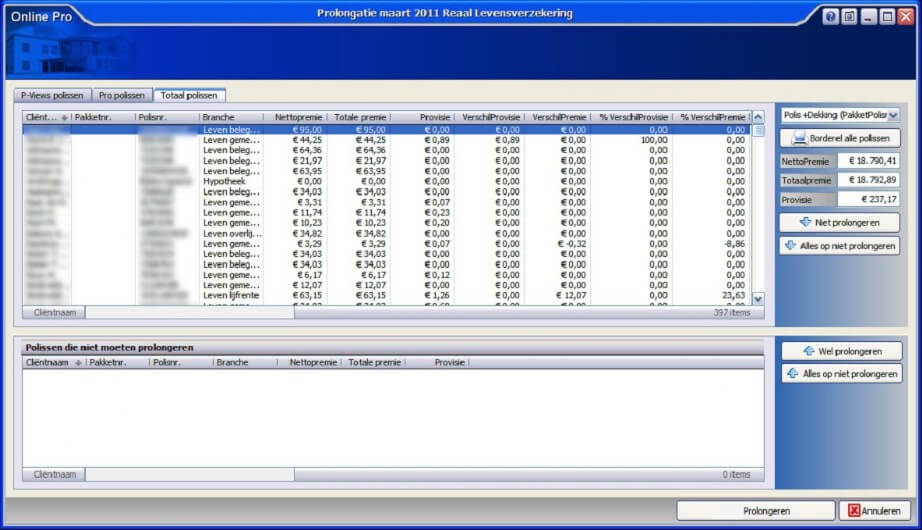Click the Prolongeren button
This screenshot has height=530, width=922.
[x=756, y=511]
